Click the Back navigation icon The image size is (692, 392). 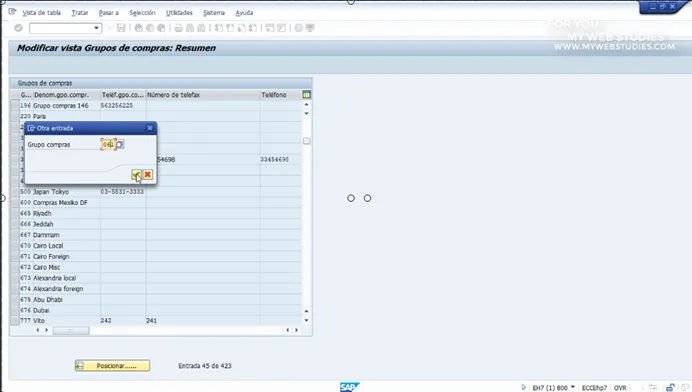[x=139, y=28]
